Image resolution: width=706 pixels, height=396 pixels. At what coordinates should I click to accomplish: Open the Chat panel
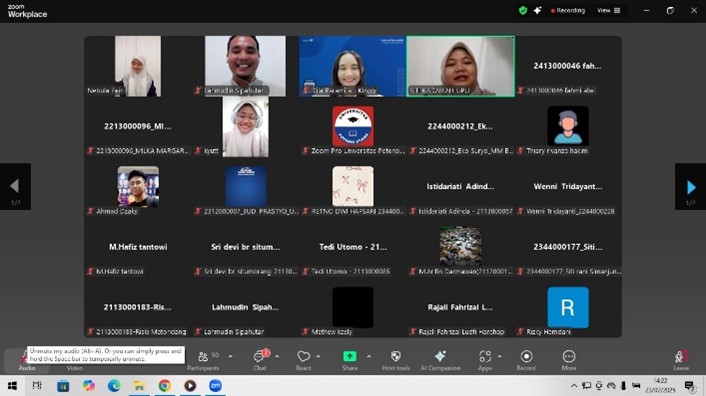[260, 360]
